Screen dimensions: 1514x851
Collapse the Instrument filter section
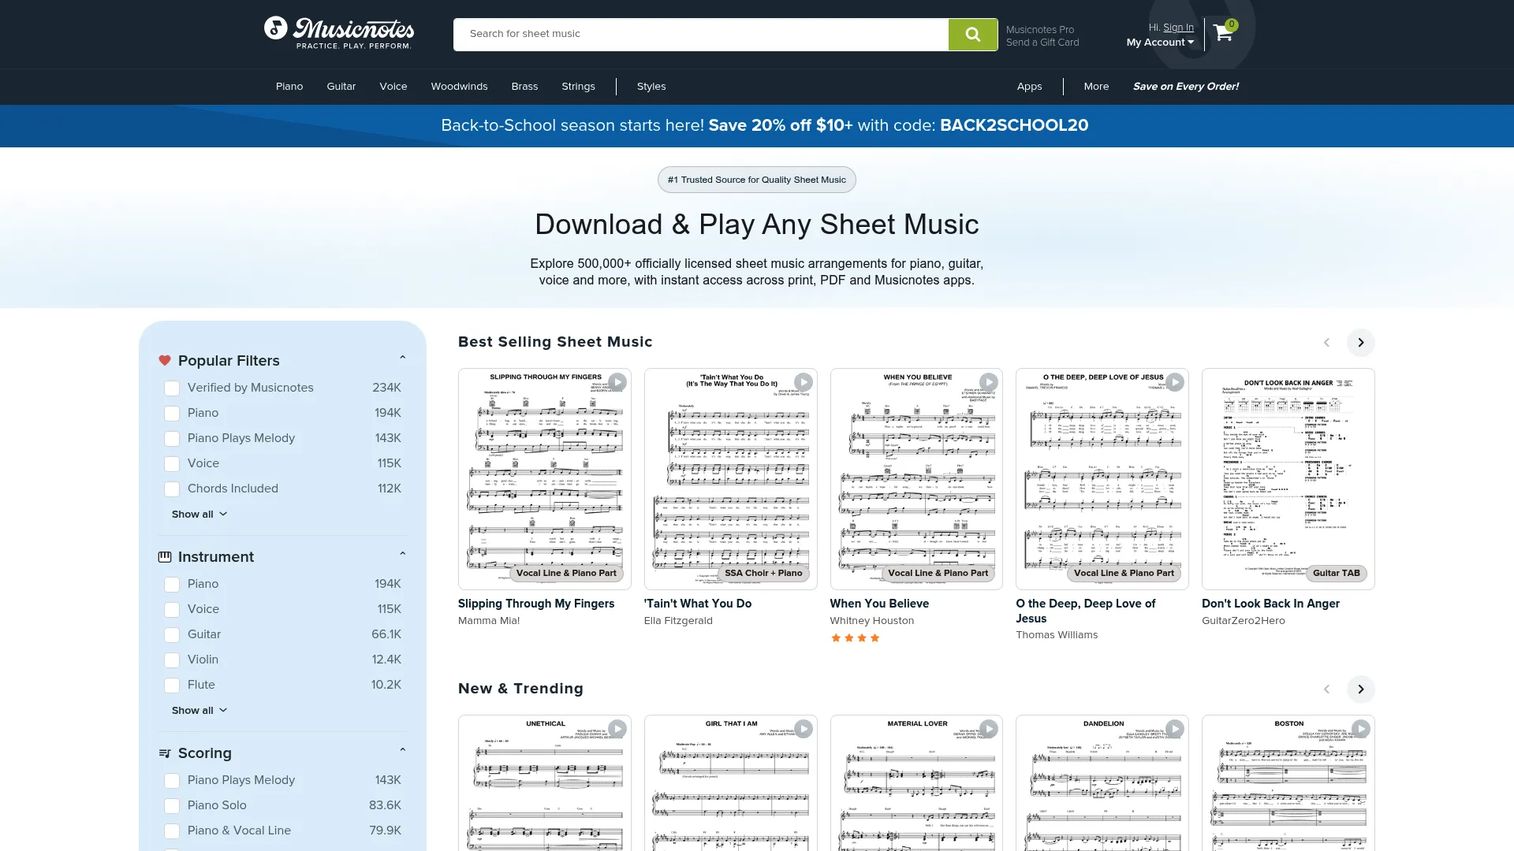pos(402,554)
